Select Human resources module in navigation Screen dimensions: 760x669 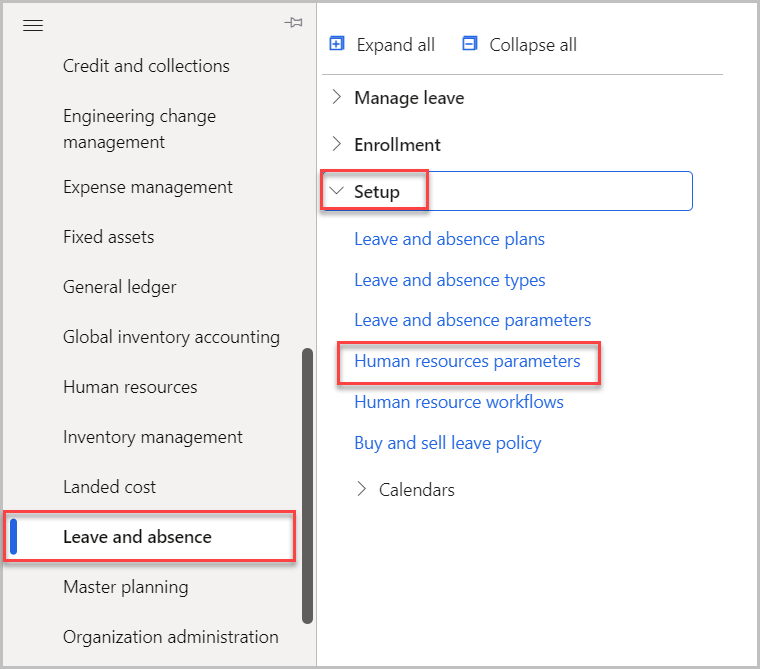[130, 387]
